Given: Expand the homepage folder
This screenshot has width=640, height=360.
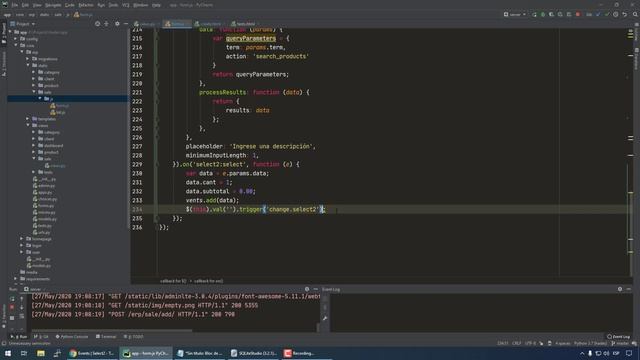Looking at the screenshot, I should pyautogui.click(x=22, y=239).
